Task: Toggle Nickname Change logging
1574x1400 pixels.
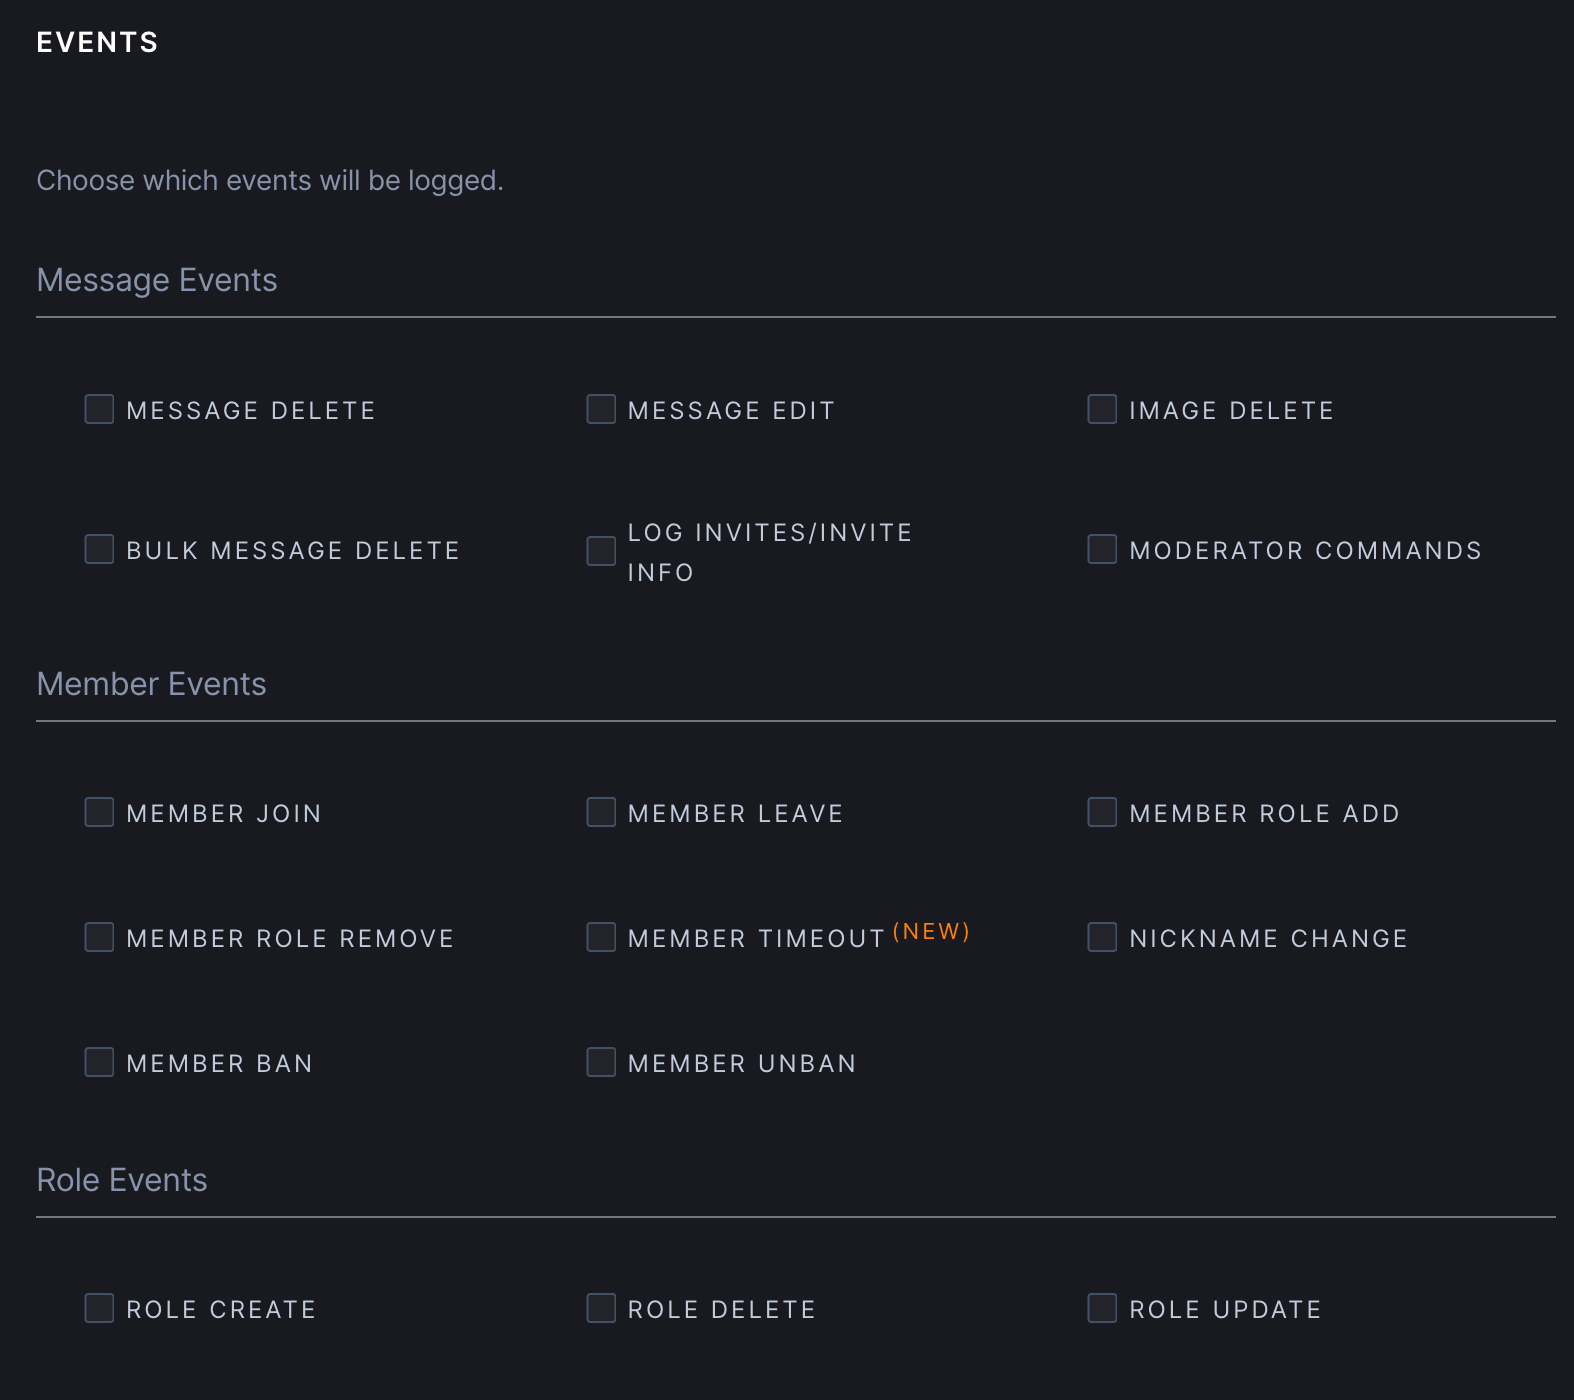Action: (1102, 937)
